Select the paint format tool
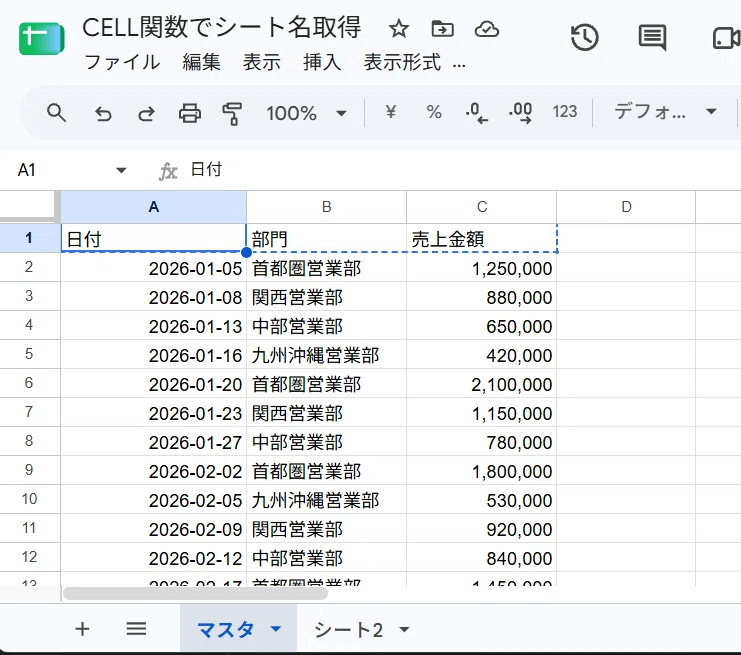Viewport: 741px width, 655px height. 232,114
